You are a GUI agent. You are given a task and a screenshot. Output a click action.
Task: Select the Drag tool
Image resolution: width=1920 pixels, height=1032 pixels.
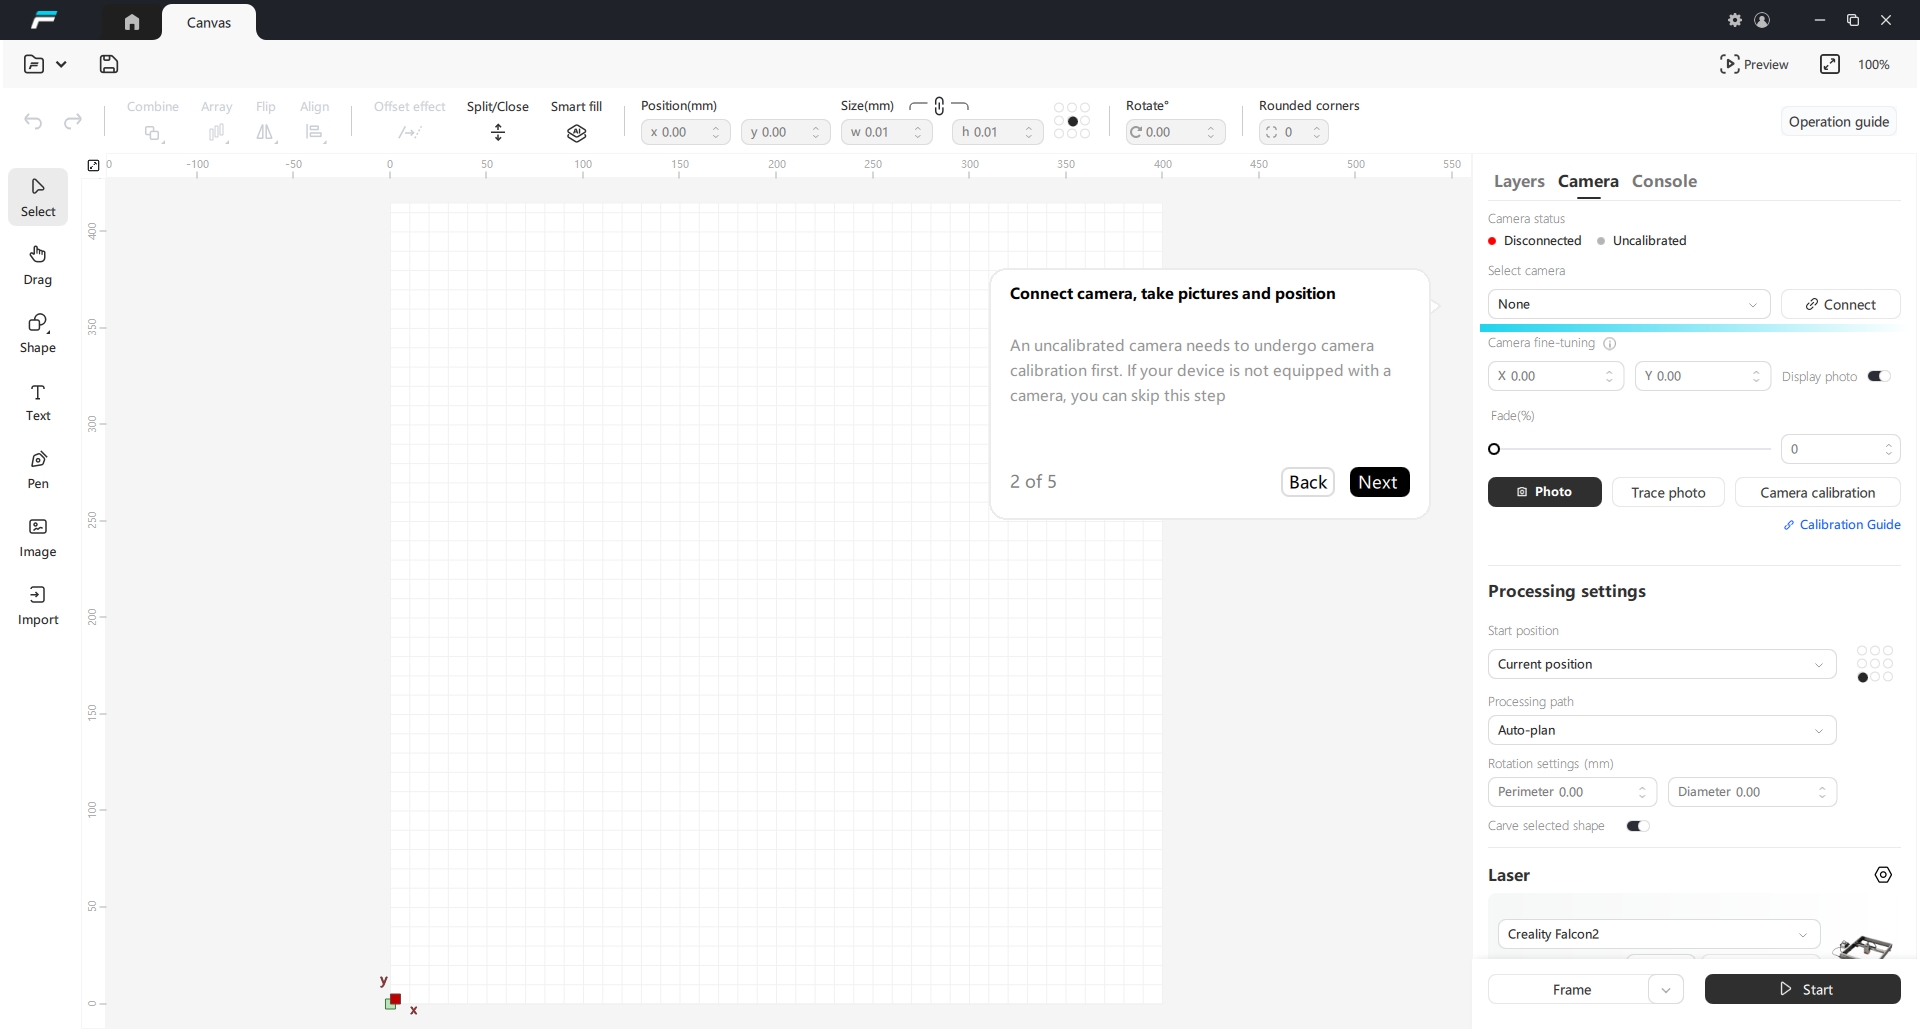click(38, 264)
